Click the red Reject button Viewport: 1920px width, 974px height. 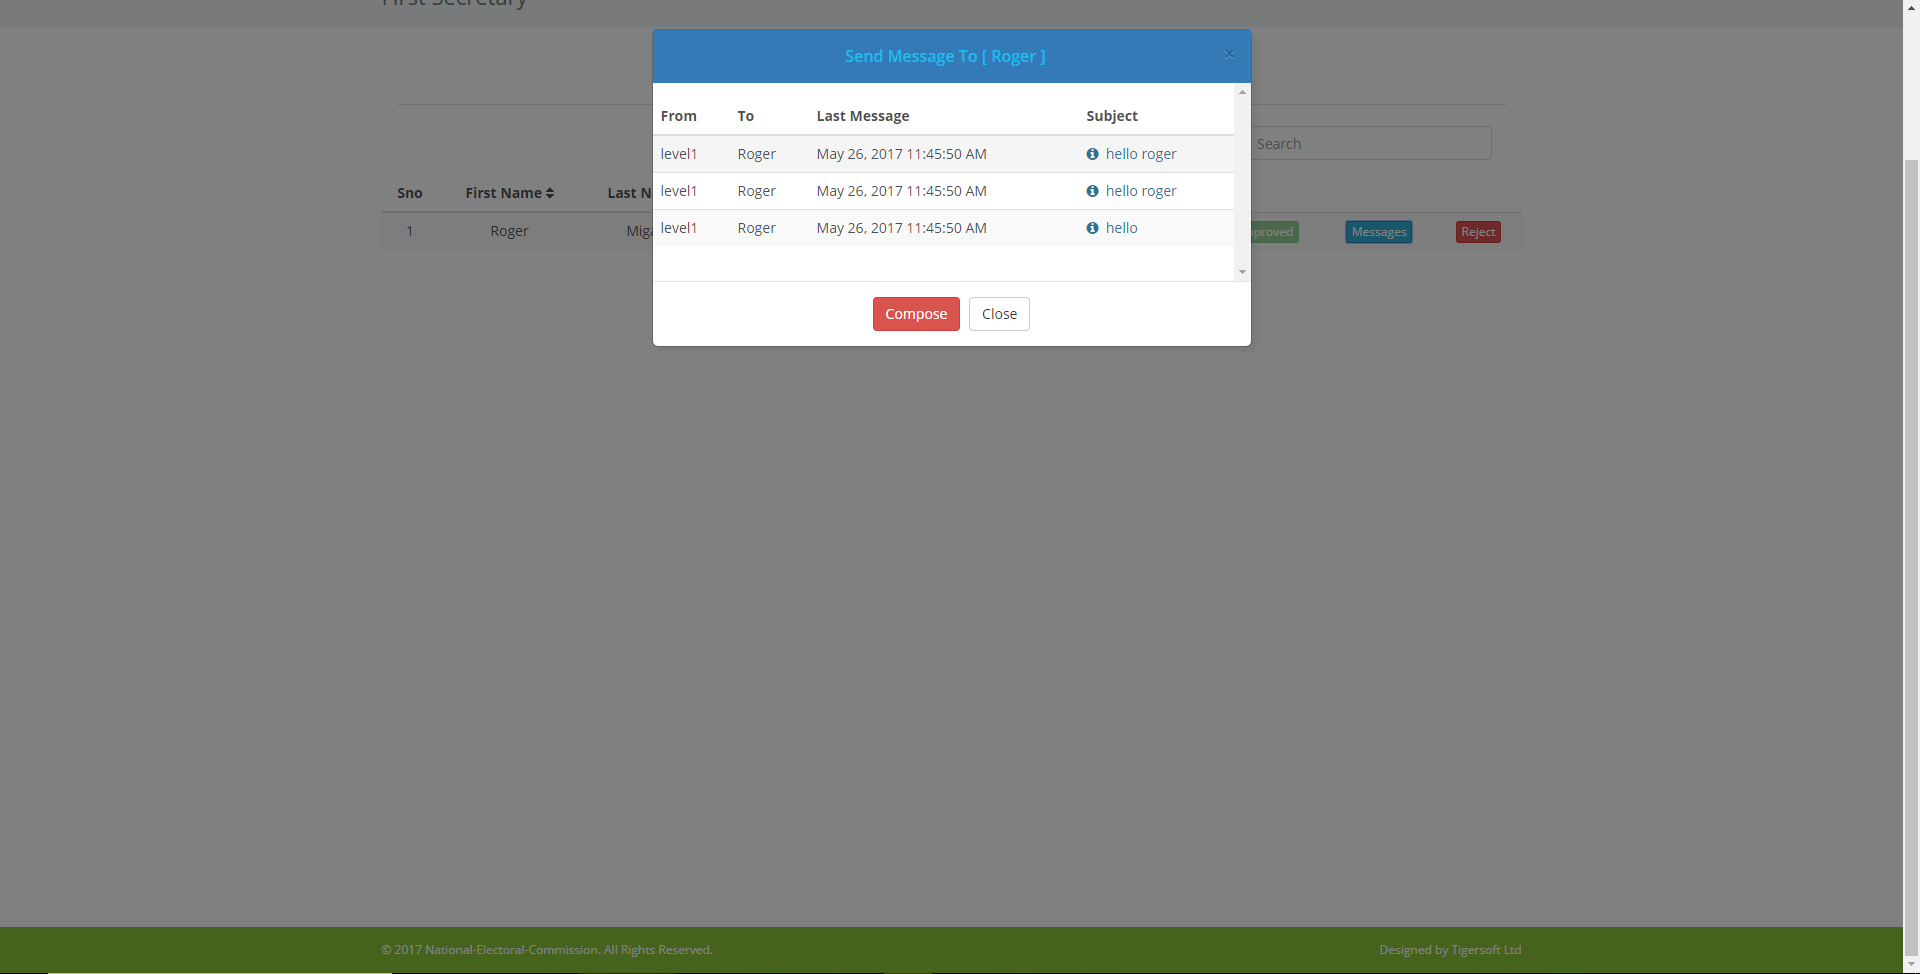coord(1478,232)
